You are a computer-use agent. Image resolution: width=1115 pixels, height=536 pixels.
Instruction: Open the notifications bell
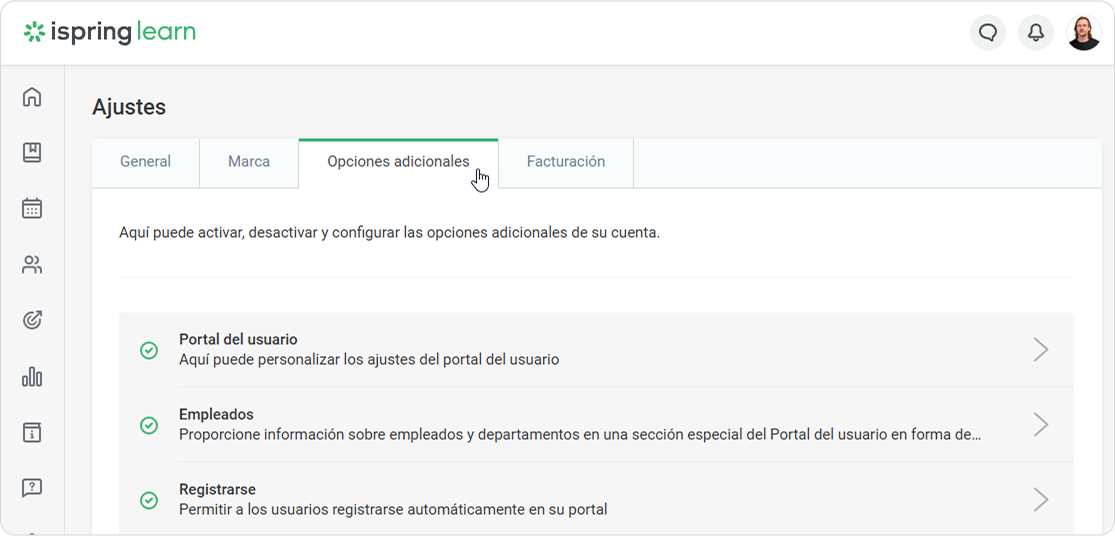pos(1036,33)
